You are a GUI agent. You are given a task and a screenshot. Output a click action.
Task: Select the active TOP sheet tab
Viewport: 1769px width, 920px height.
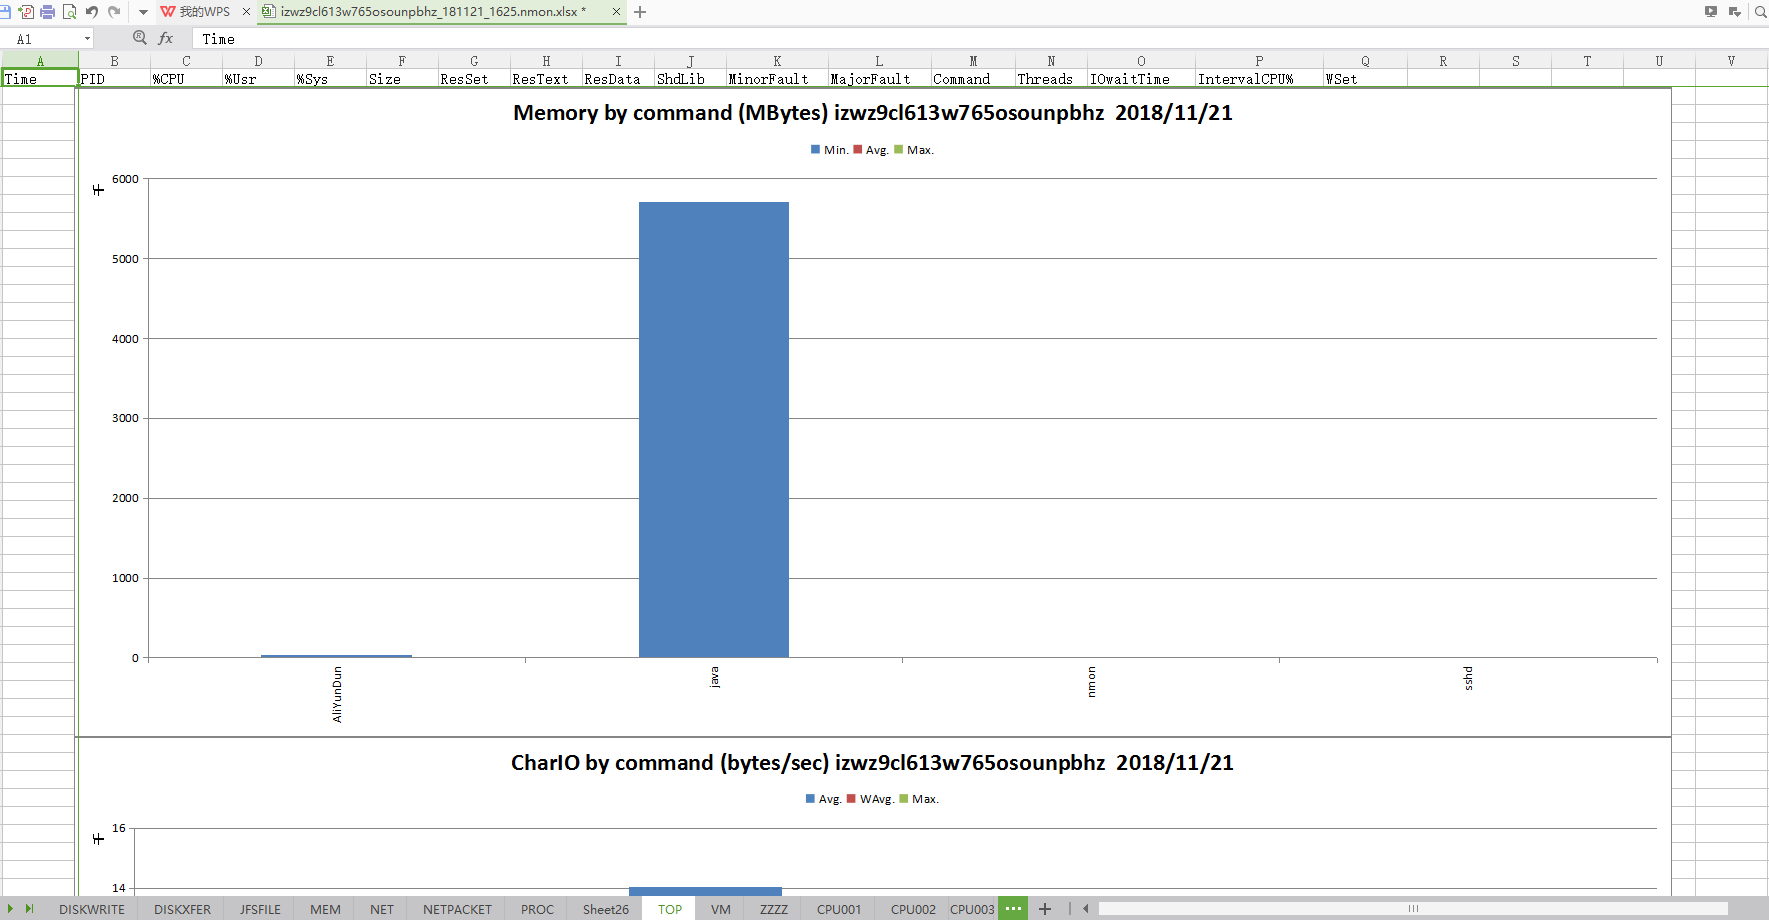670,909
